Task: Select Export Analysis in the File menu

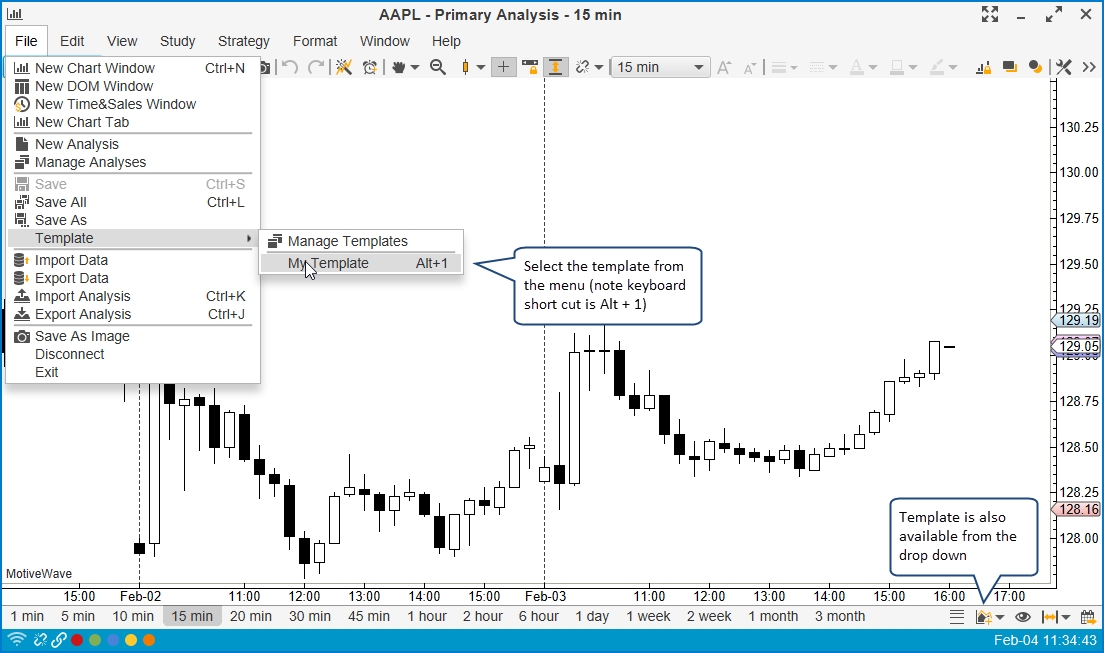Action: (132, 314)
